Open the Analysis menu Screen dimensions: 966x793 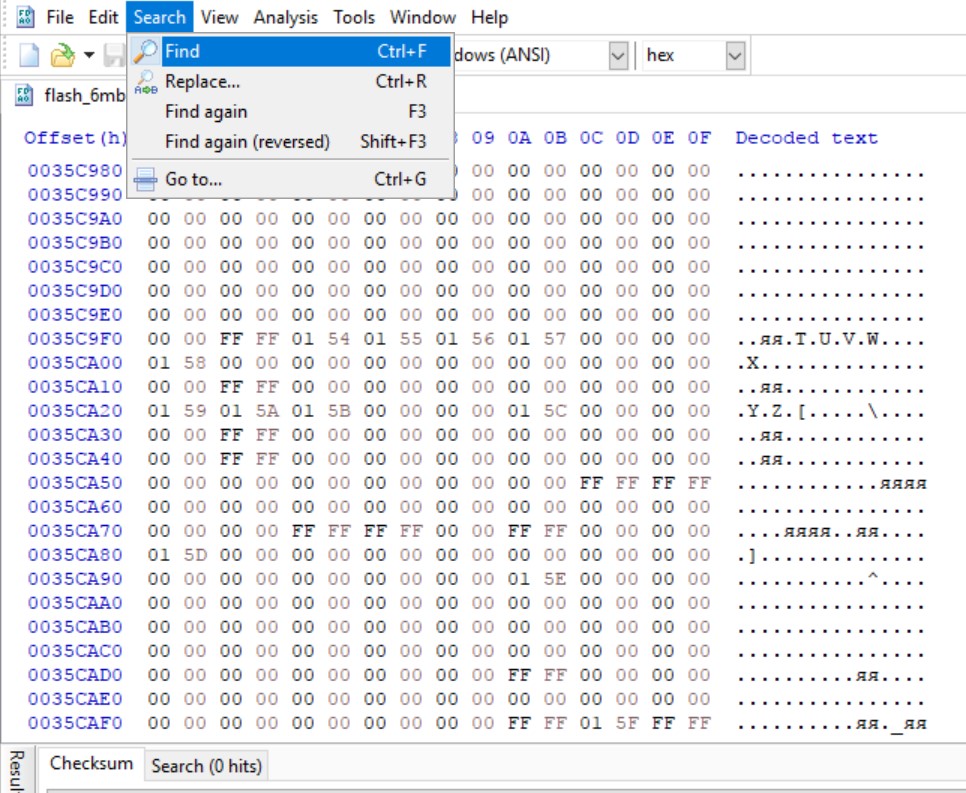point(285,17)
